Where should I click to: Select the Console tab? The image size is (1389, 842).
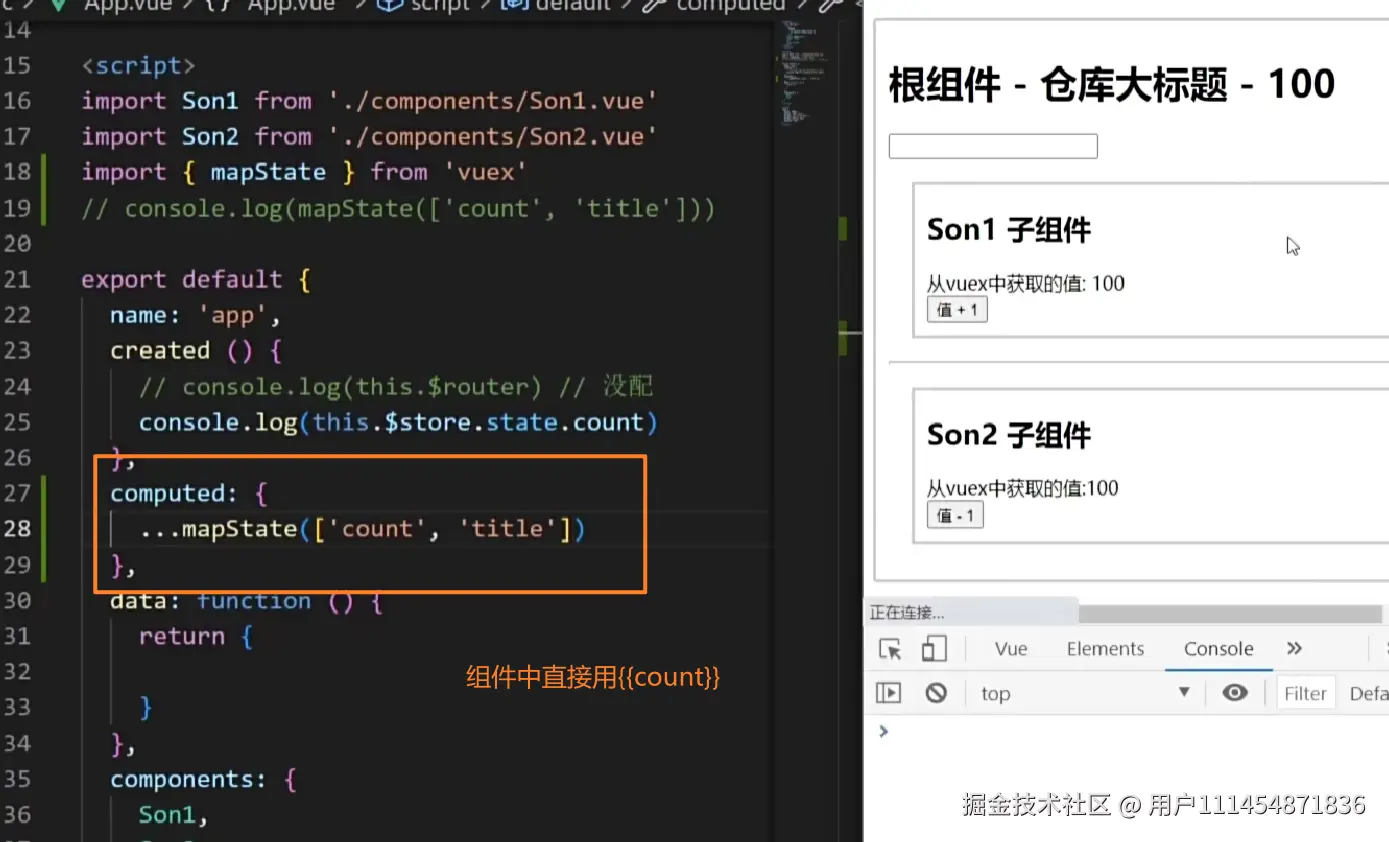pyautogui.click(x=1218, y=649)
